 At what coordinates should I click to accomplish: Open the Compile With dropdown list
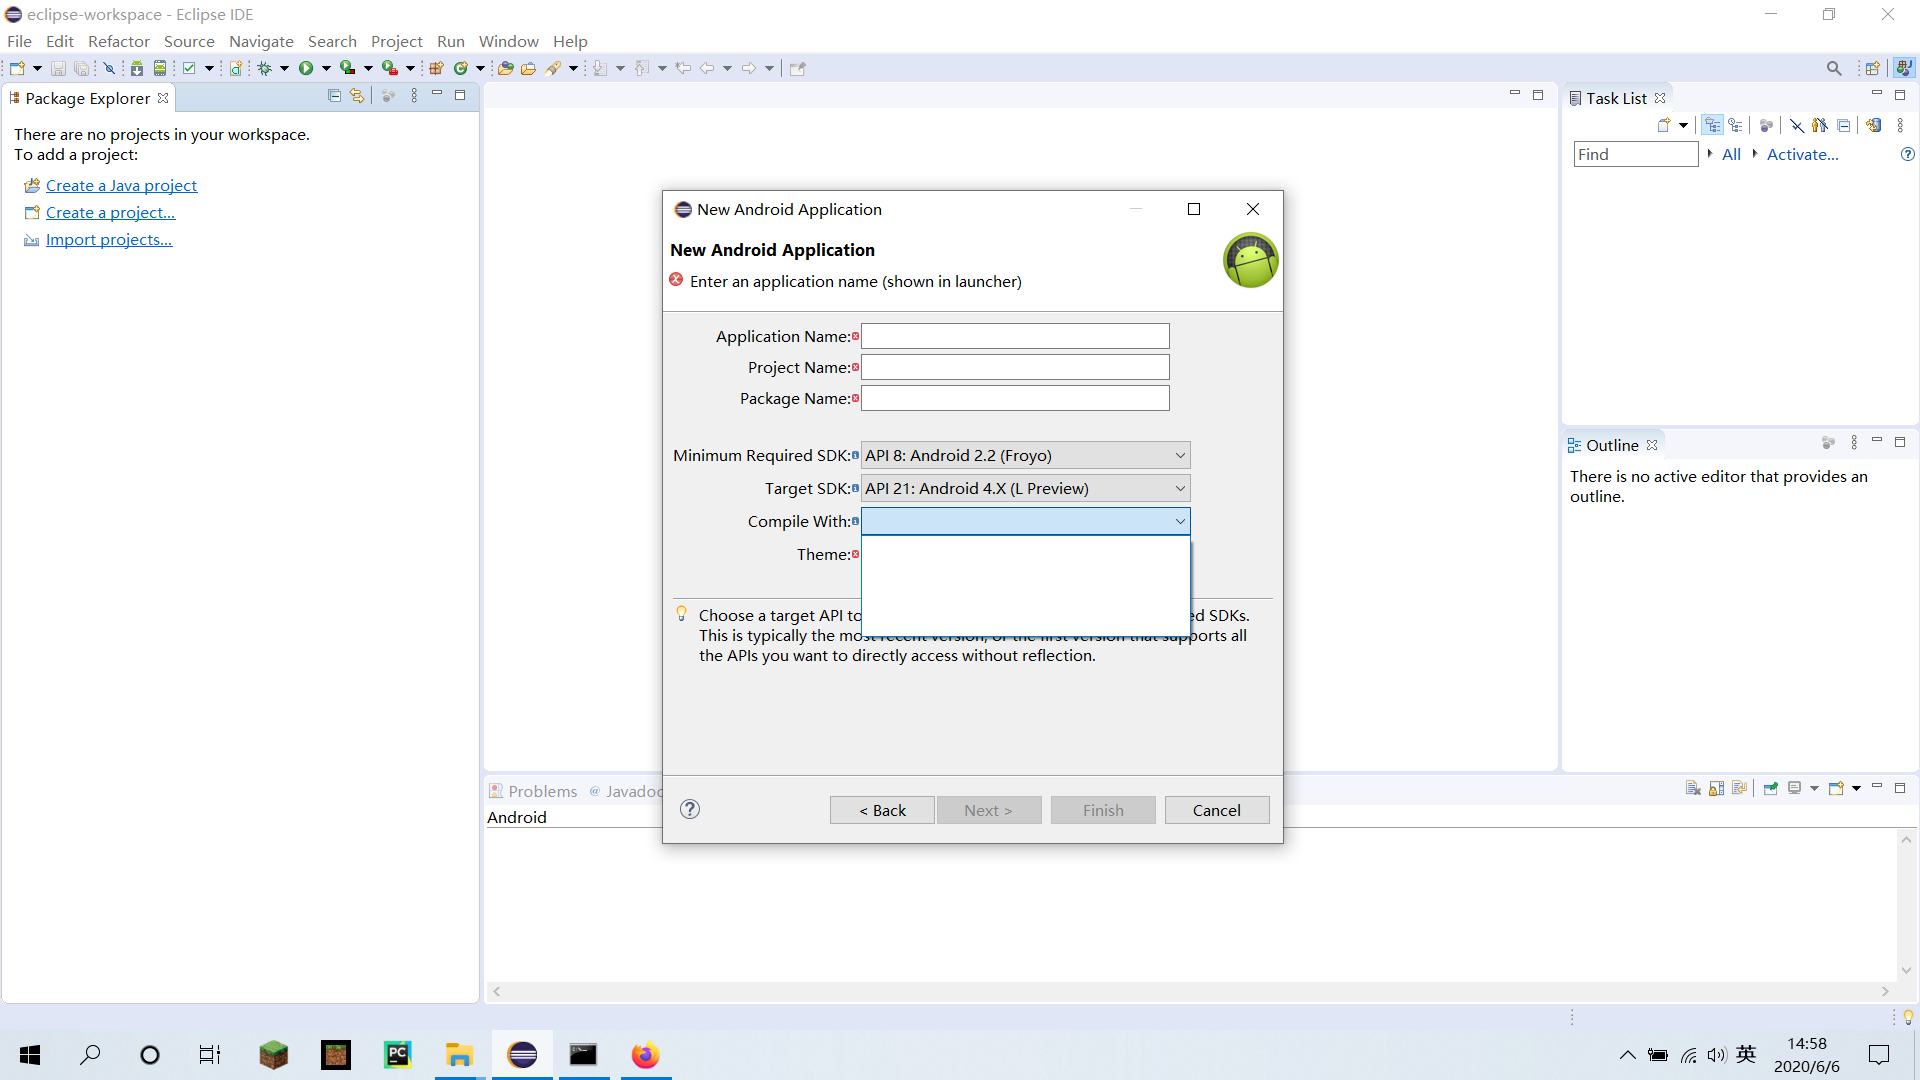1178,520
